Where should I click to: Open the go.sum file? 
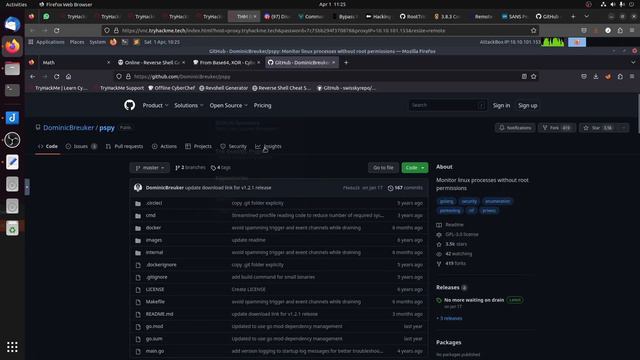(154, 338)
